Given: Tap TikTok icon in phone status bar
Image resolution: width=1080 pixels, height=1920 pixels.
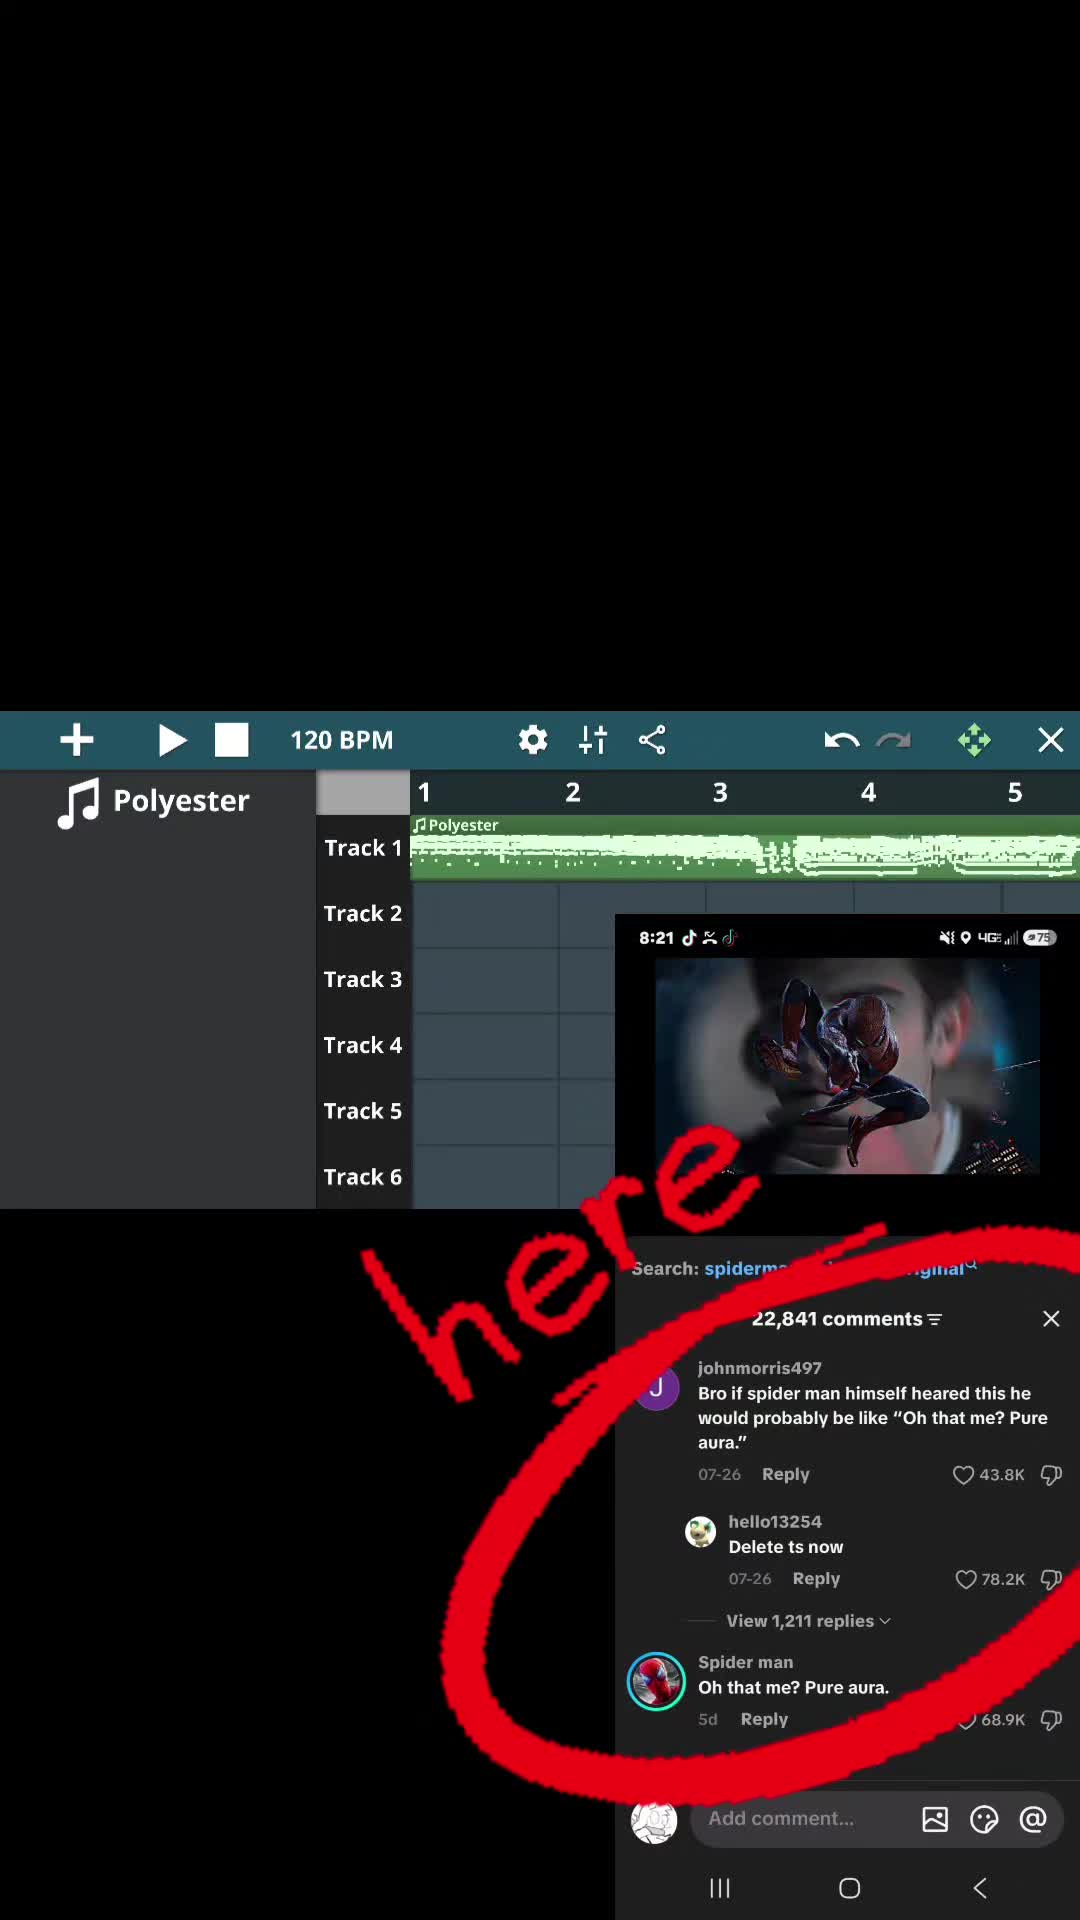Looking at the screenshot, I should tap(689, 937).
